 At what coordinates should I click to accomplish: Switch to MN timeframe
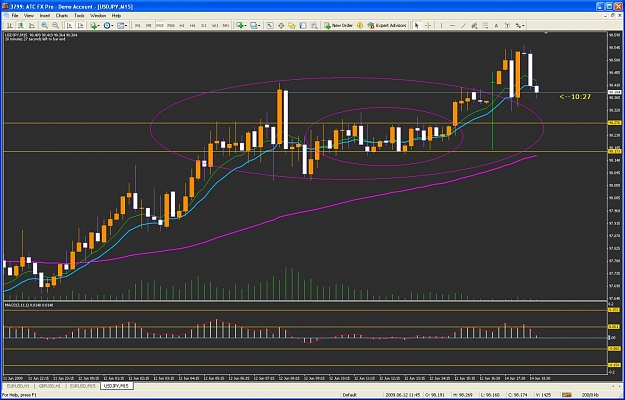(x=226, y=25)
